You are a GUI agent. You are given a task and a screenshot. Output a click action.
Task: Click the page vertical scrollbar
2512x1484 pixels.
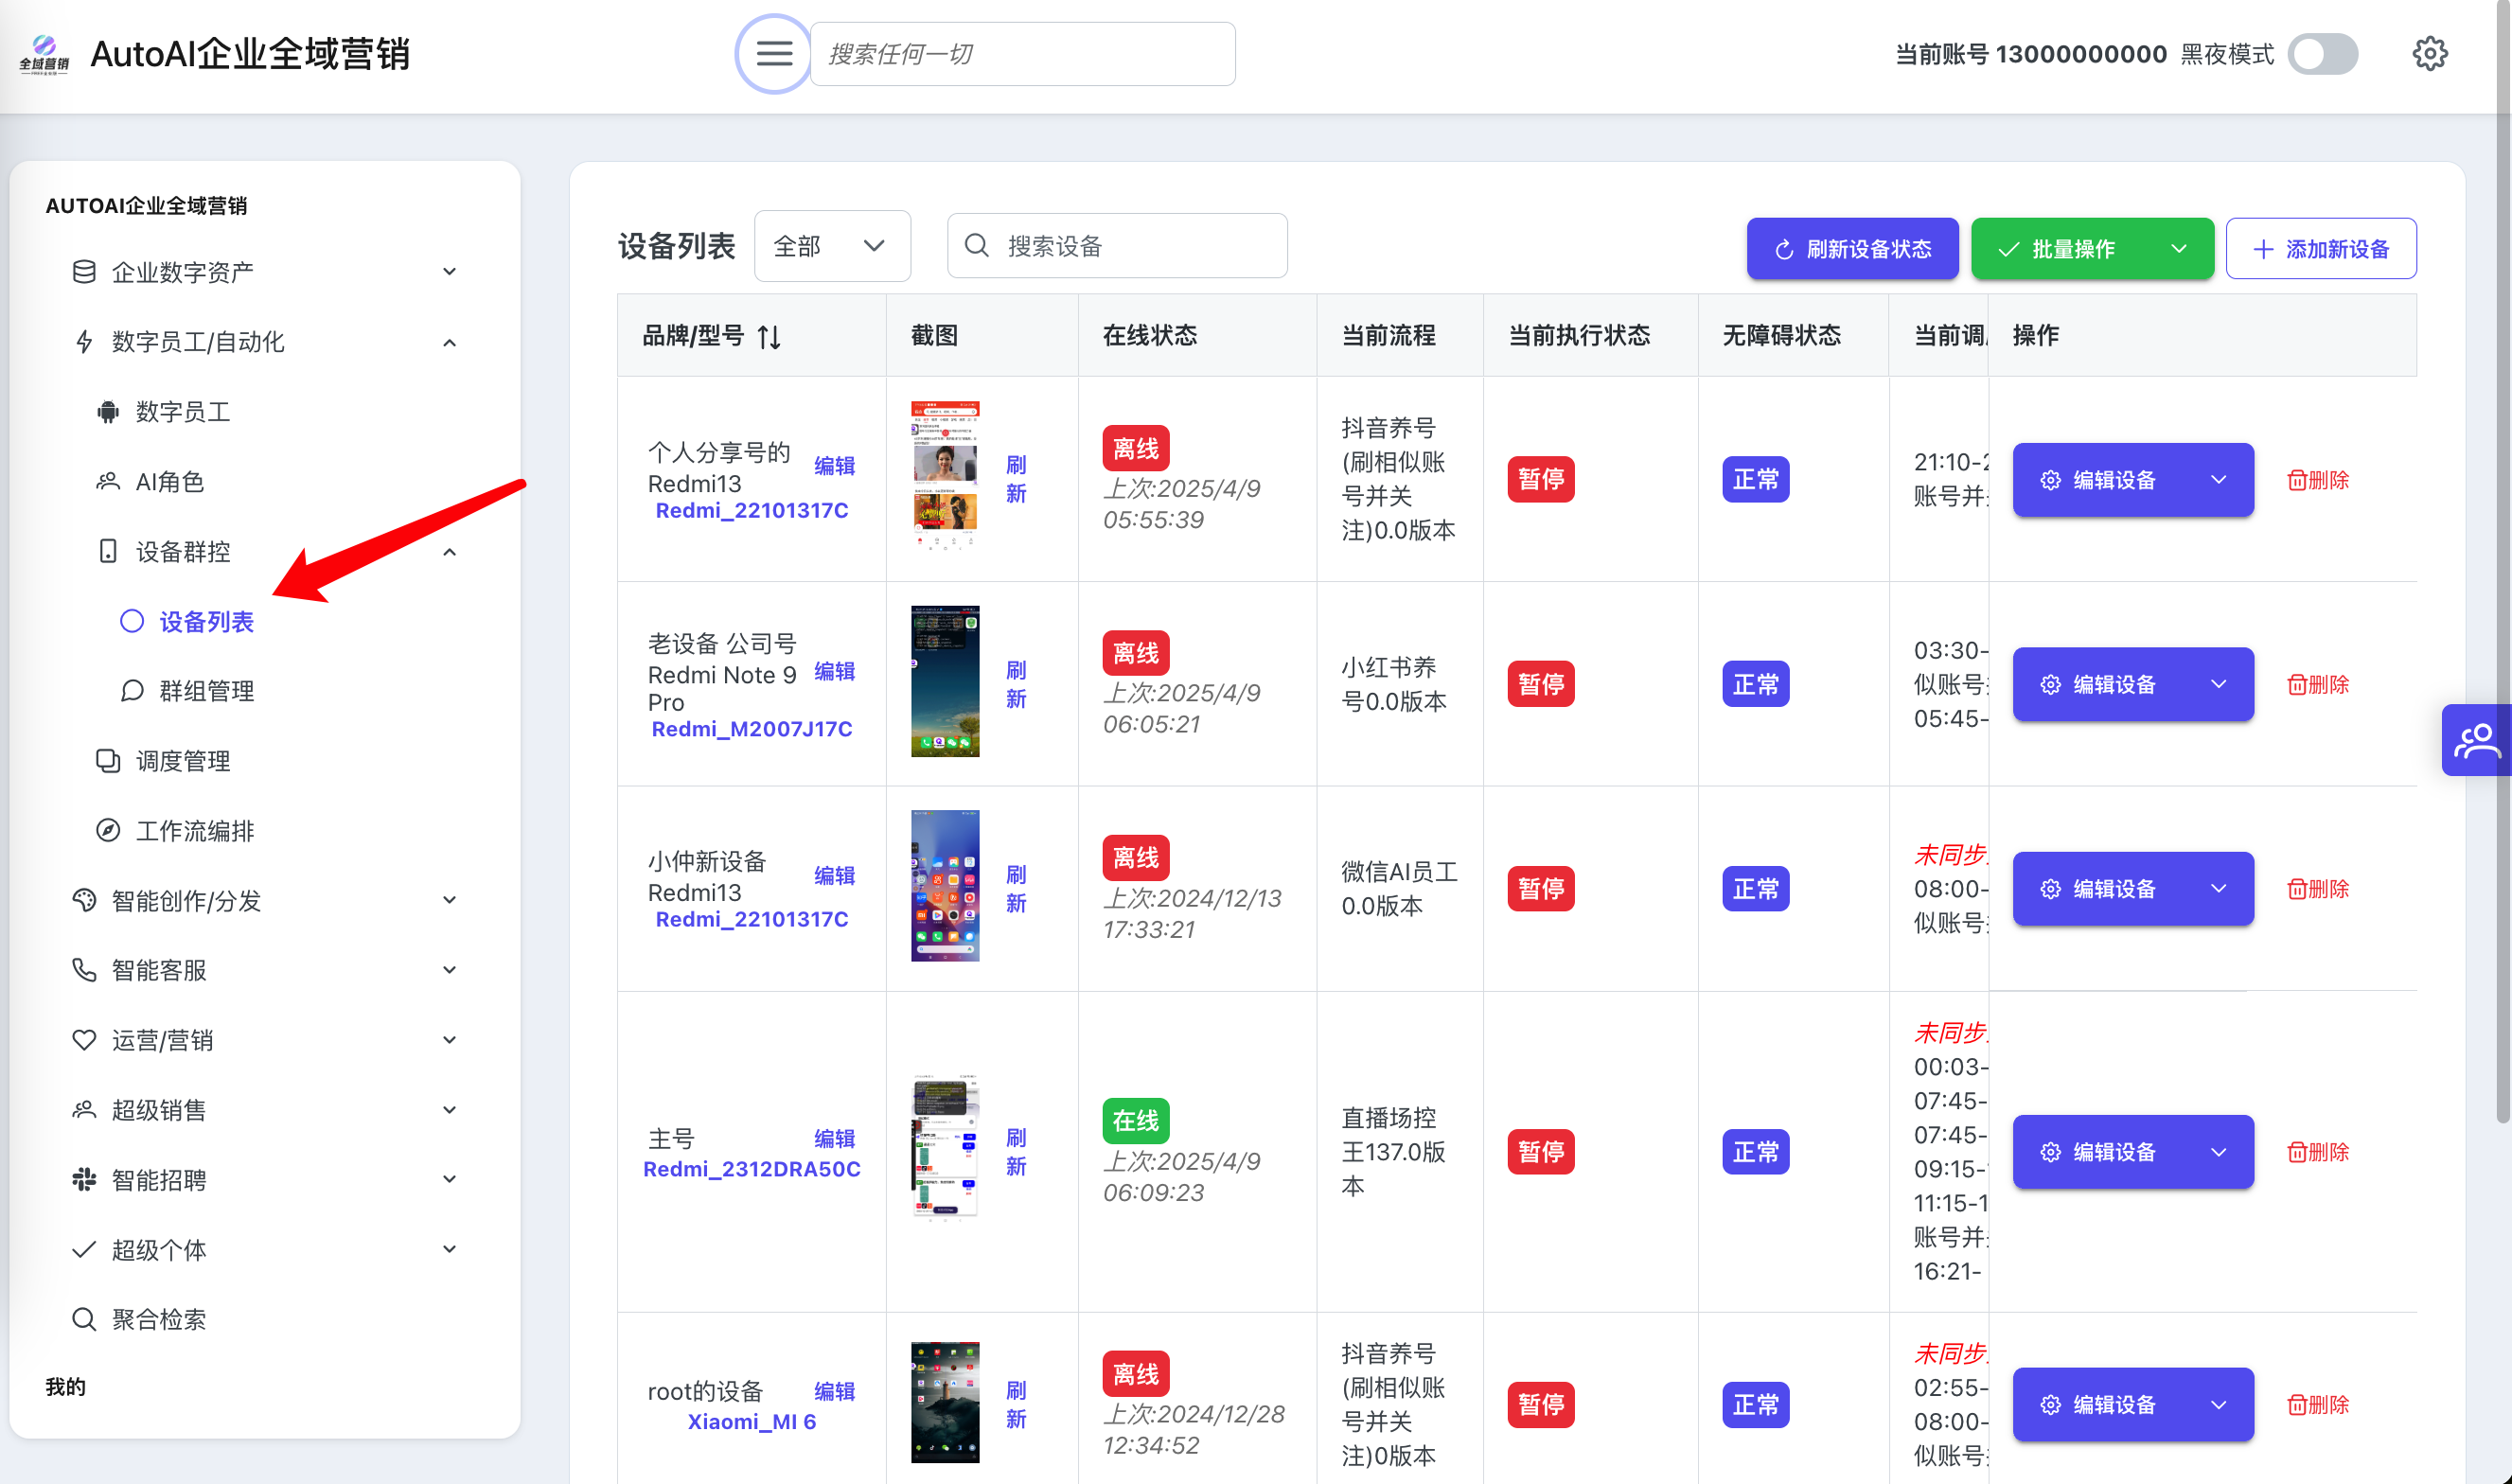point(2503,560)
